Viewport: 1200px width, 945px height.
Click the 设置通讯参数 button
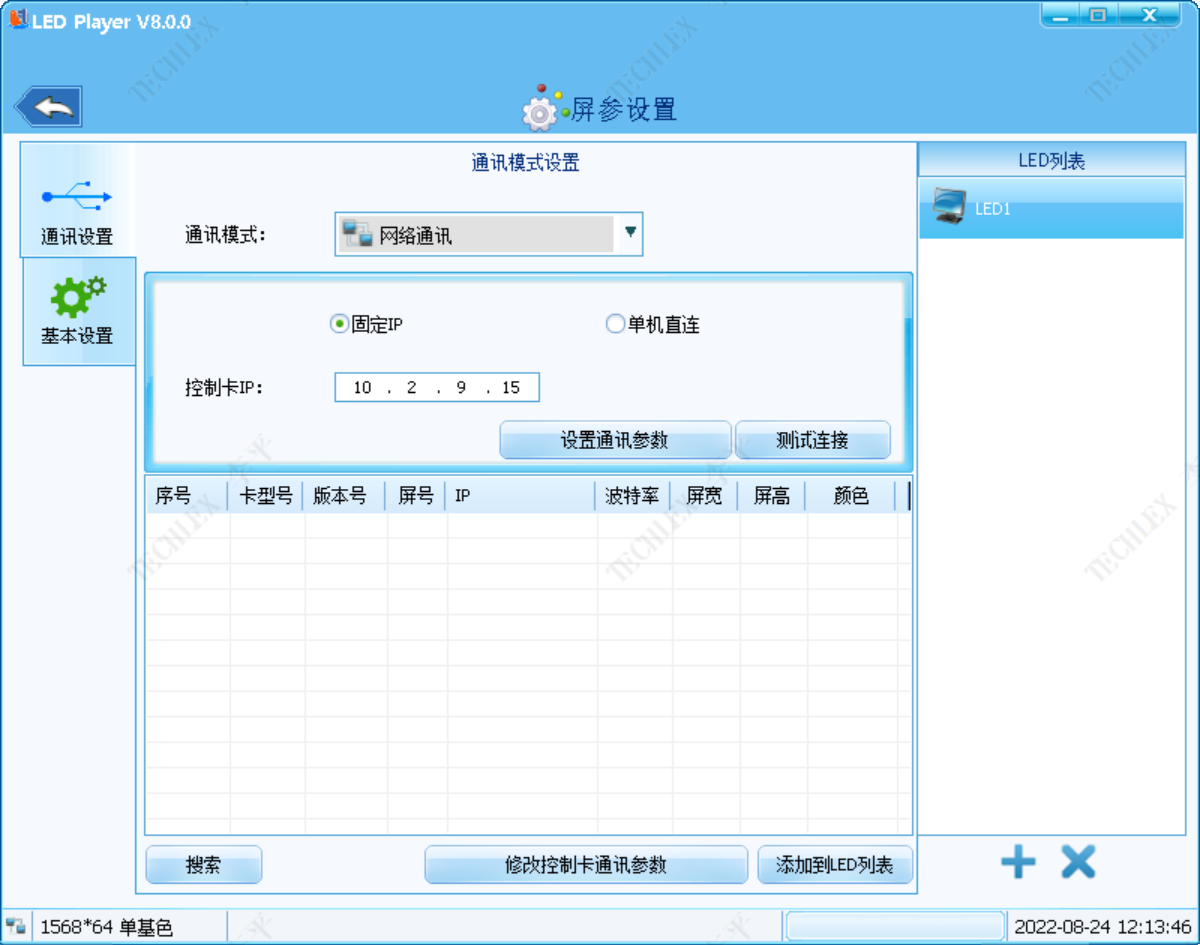pyautogui.click(x=615, y=440)
